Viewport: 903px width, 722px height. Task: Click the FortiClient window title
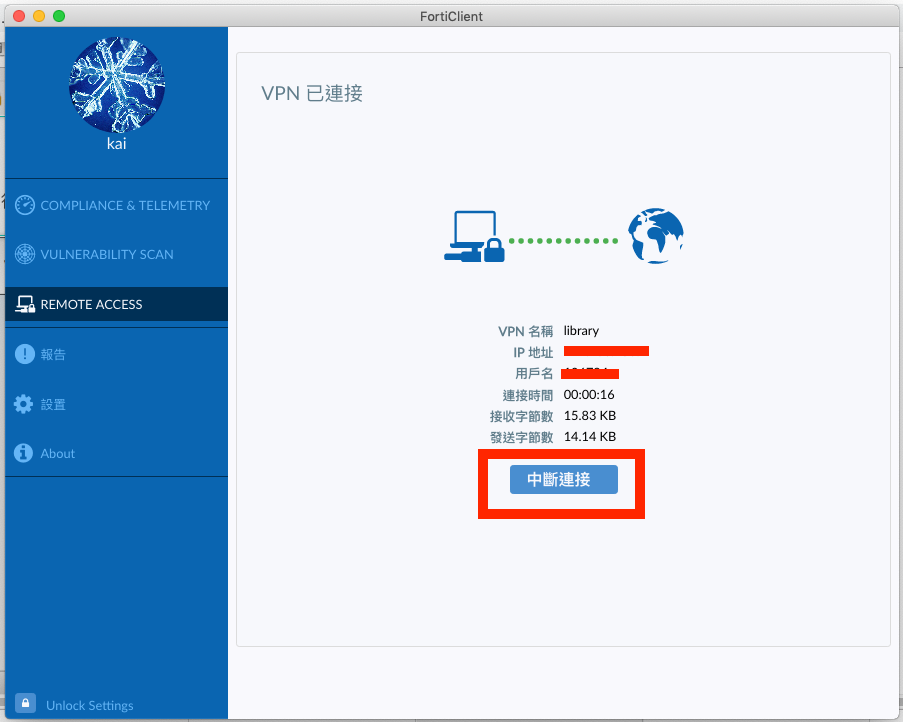(x=451, y=16)
